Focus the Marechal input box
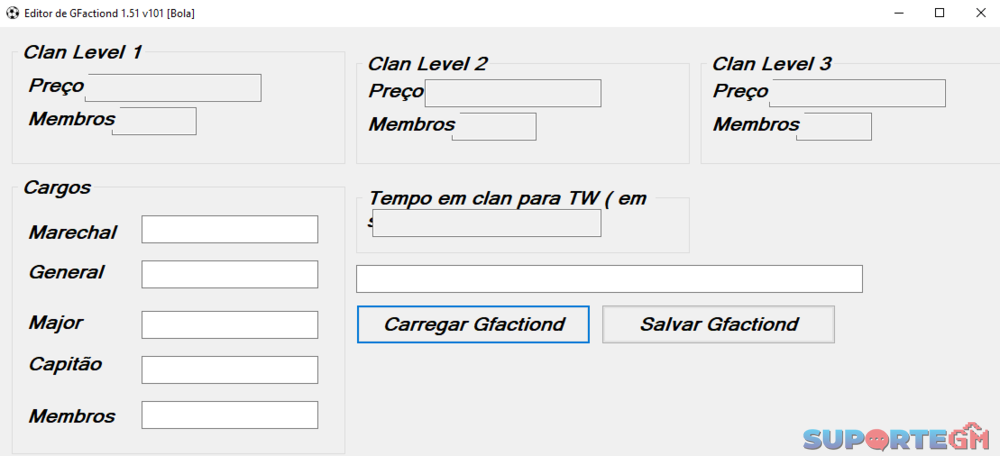Image resolution: width=1000 pixels, height=456 pixels. (229, 229)
